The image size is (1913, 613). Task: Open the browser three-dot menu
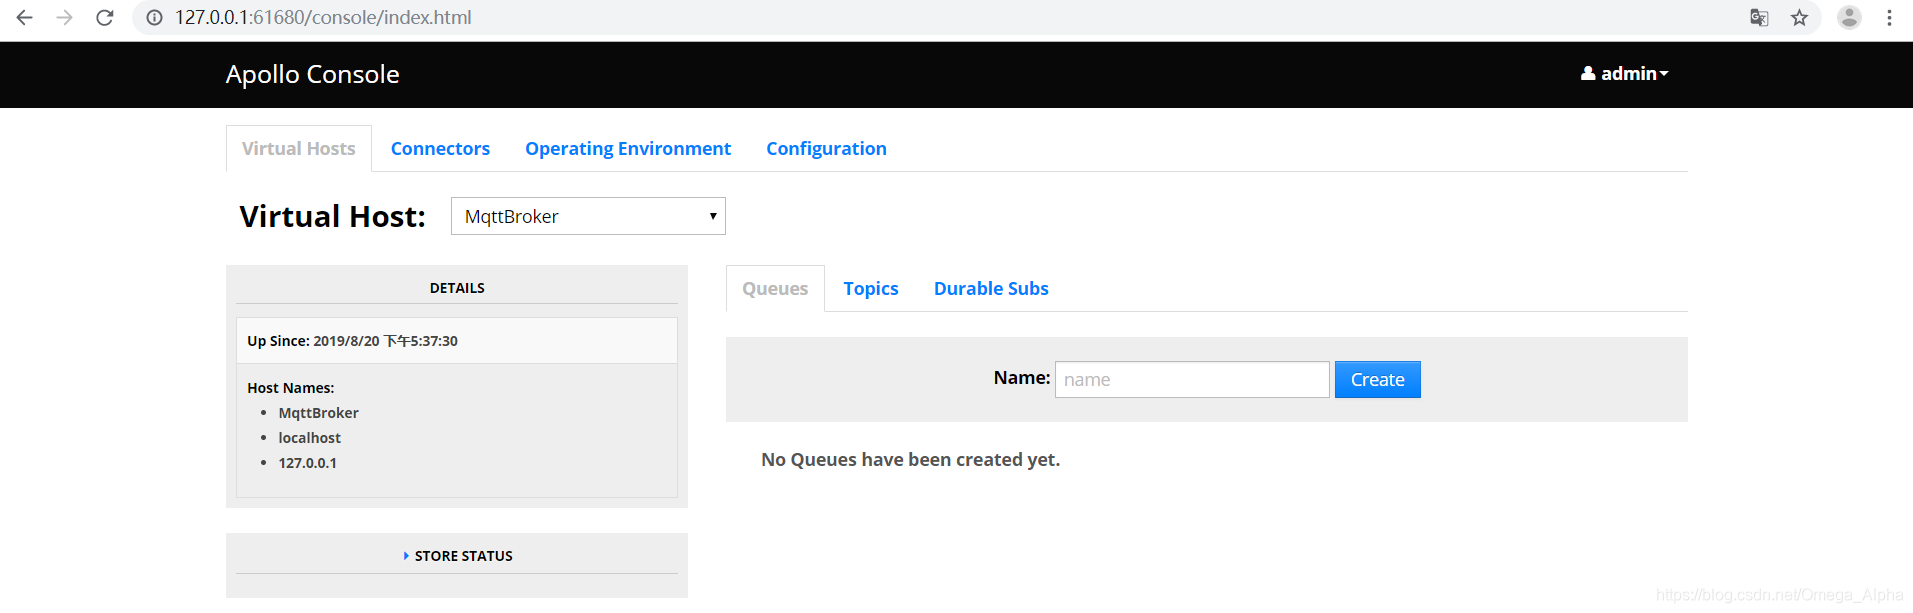tap(1889, 18)
